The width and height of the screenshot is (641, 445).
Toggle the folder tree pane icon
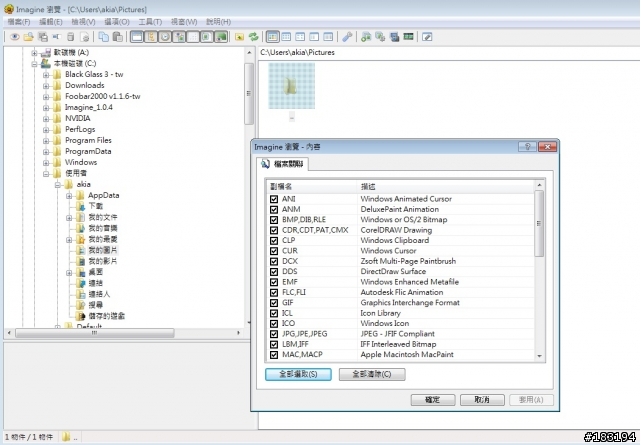tap(151, 37)
